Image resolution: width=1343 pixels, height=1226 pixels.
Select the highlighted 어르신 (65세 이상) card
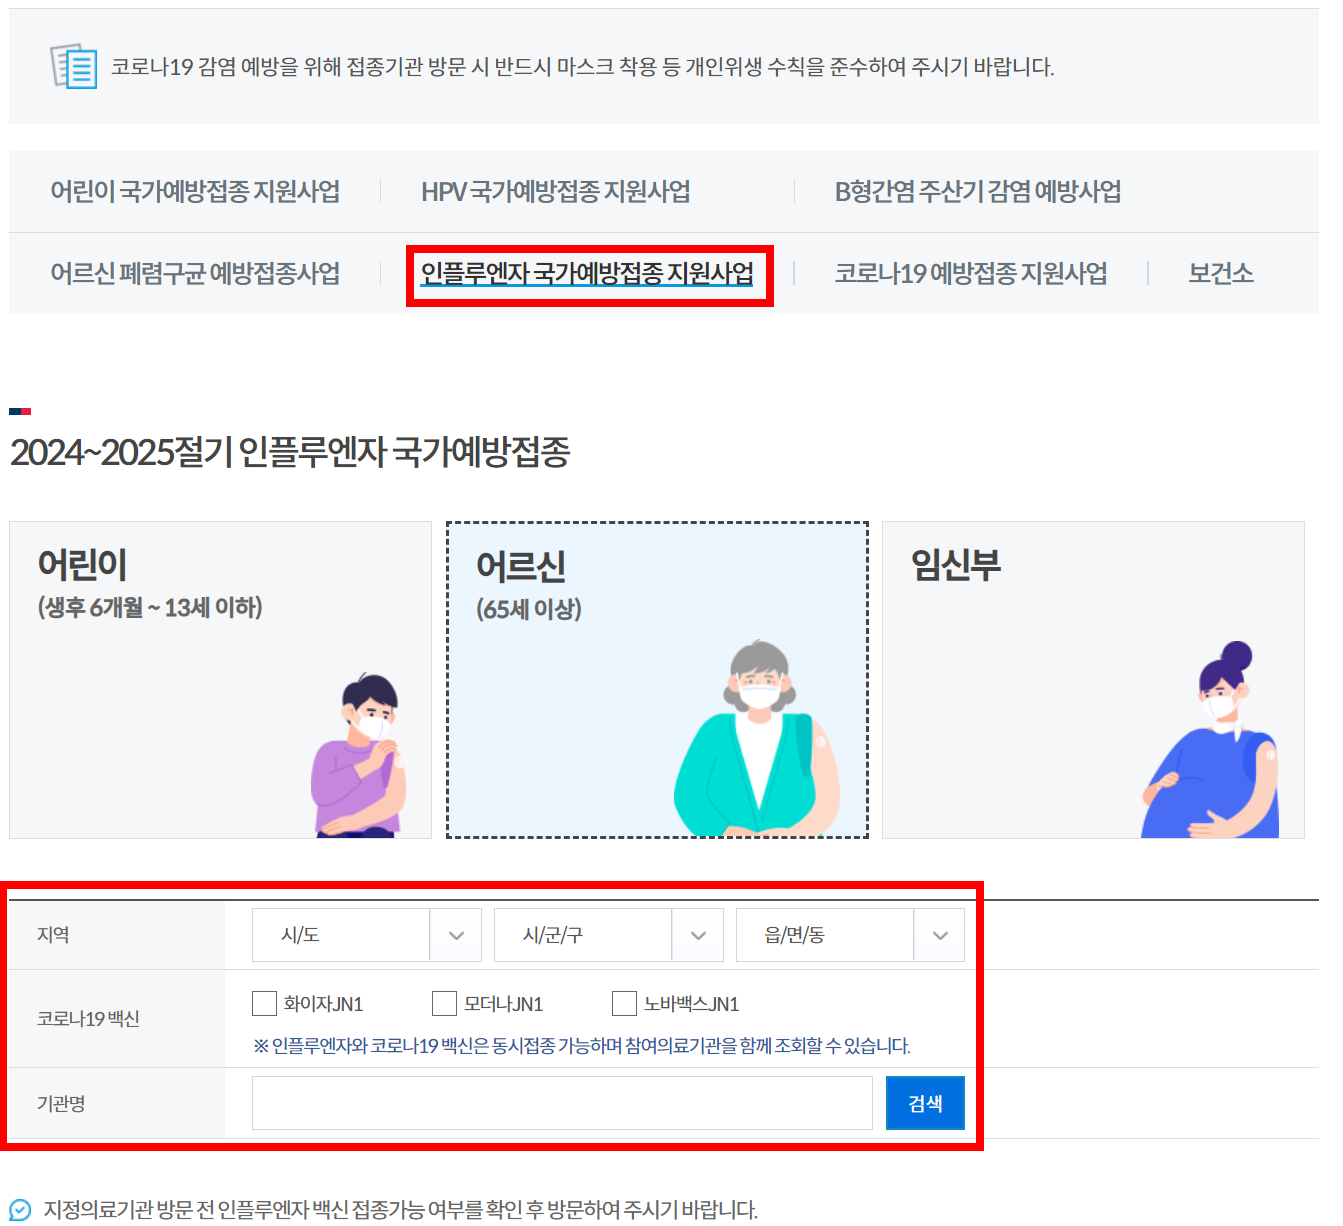[656, 680]
